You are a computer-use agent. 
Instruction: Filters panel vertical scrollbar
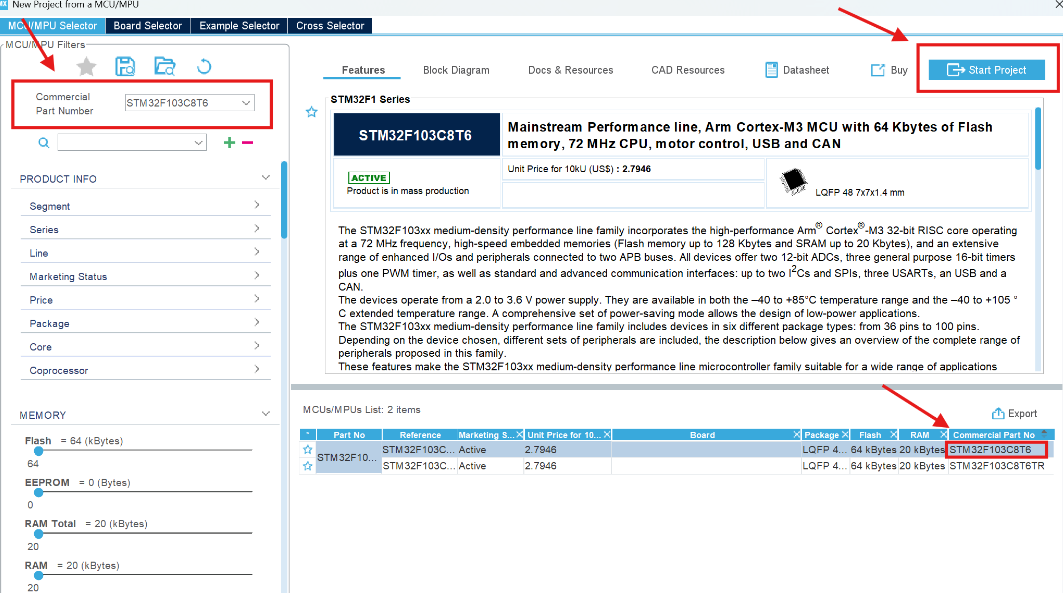tap(284, 200)
